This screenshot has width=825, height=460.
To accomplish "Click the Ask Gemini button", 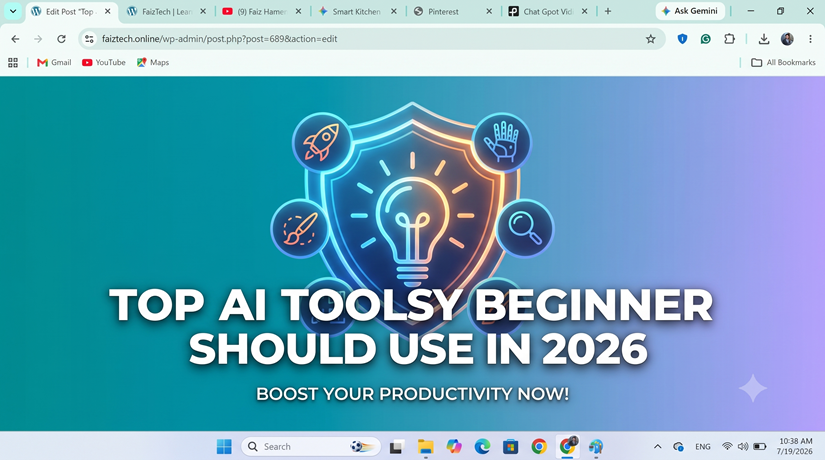I will tap(690, 11).
